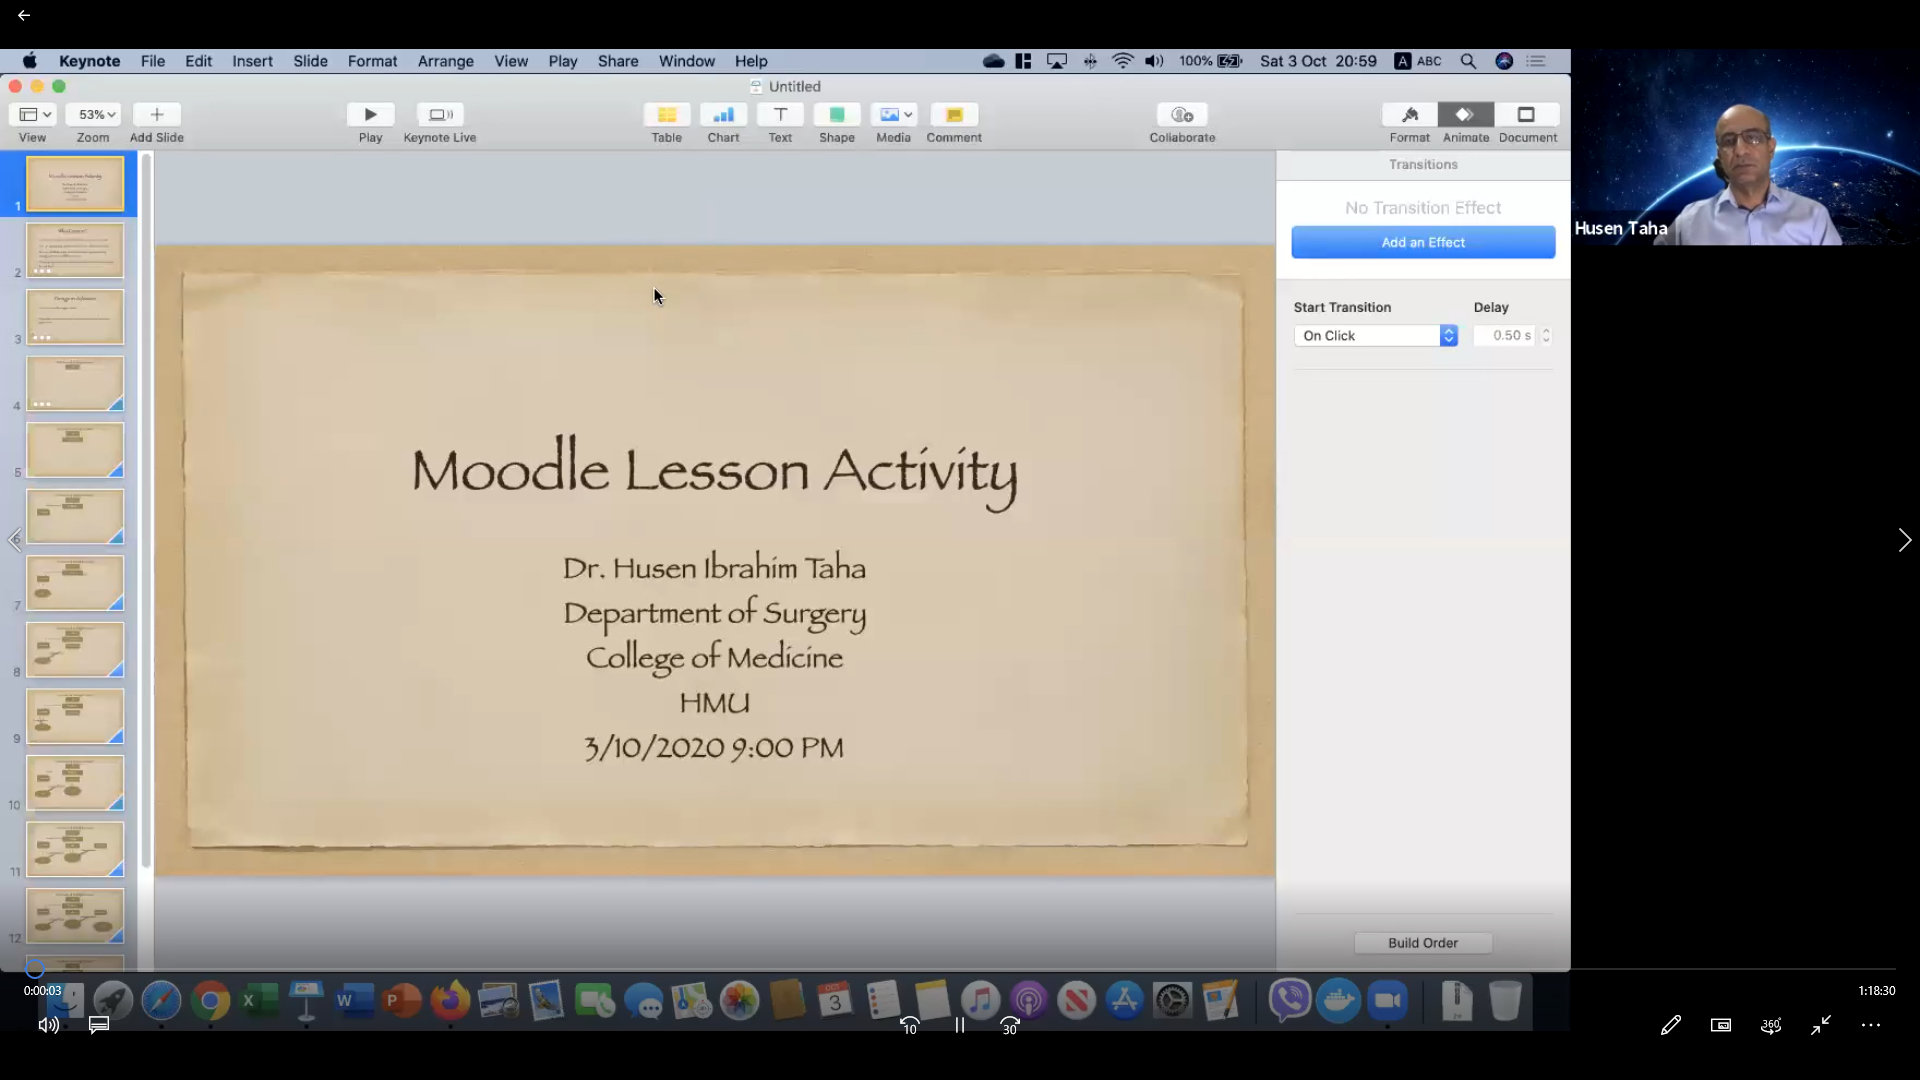
Task: Open the Slide menu
Action: [310, 61]
